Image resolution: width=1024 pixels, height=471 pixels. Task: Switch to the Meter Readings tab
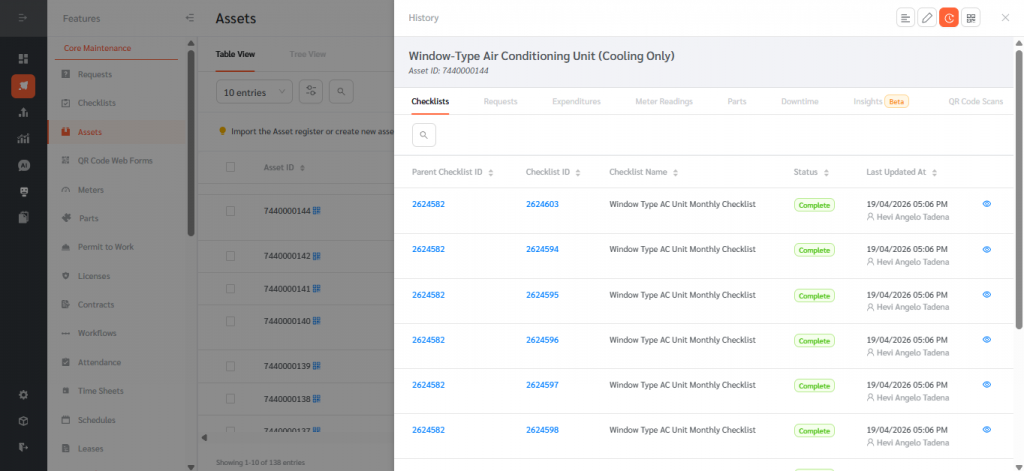(x=664, y=101)
